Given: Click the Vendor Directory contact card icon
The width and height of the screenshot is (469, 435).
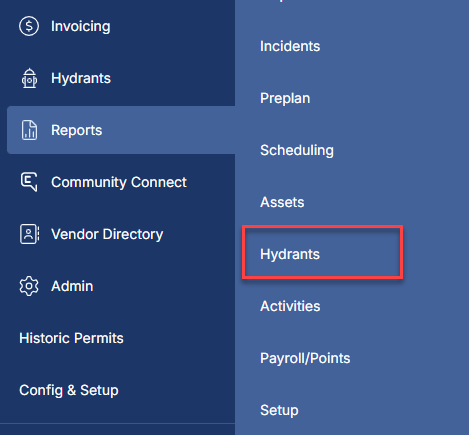Looking at the screenshot, I should pyautogui.click(x=29, y=234).
